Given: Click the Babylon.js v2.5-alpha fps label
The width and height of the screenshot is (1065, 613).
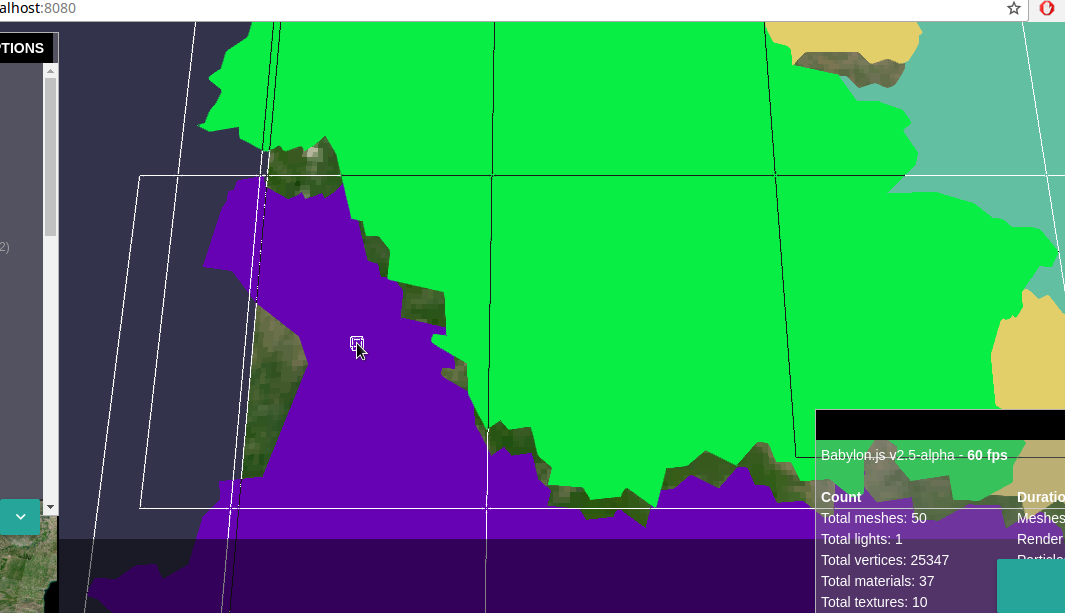Looking at the screenshot, I should click(x=913, y=455).
